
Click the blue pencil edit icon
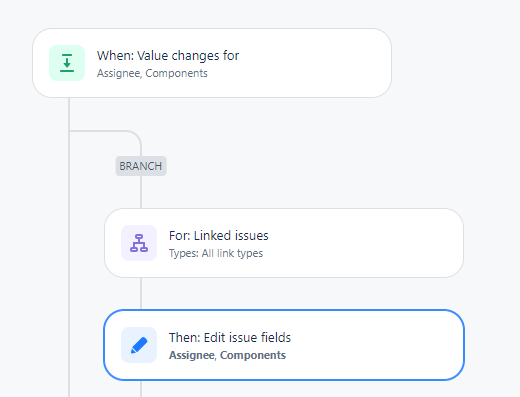click(139, 345)
